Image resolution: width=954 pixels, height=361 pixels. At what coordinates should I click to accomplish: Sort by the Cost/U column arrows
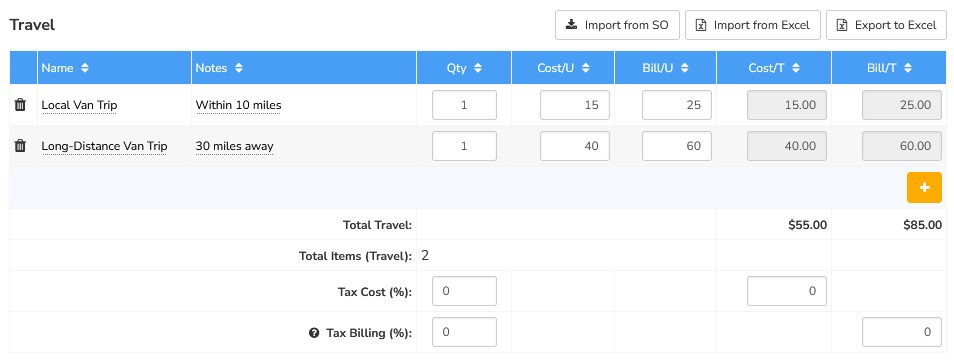click(x=585, y=68)
